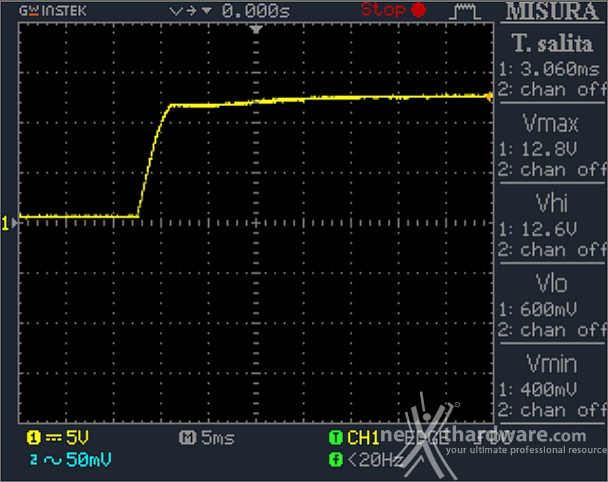Image resolution: width=608 pixels, height=482 pixels.
Task: Open the T. salita measurement item
Action: tap(552, 43)
